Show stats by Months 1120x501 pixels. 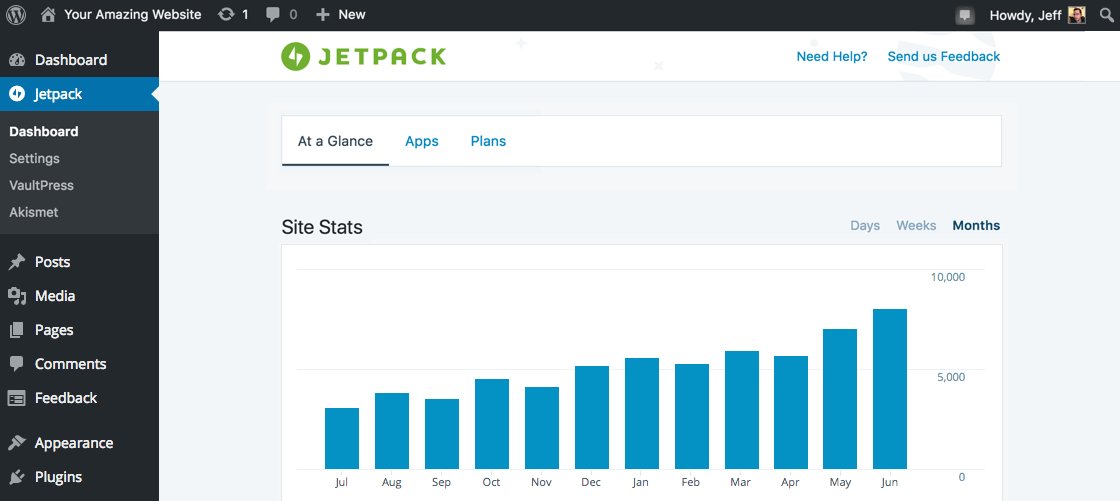[976, 226]
